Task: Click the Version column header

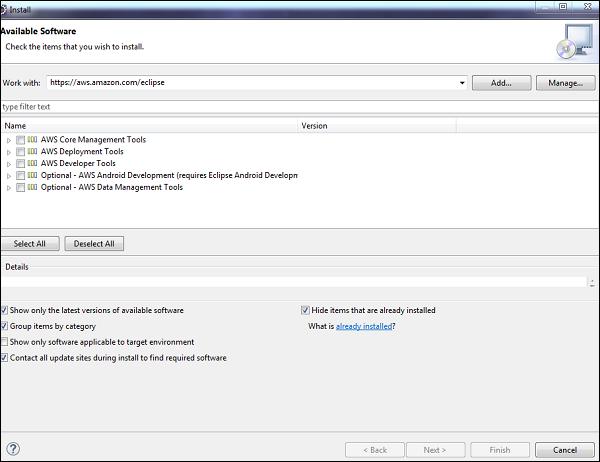Action: point(377,126)
